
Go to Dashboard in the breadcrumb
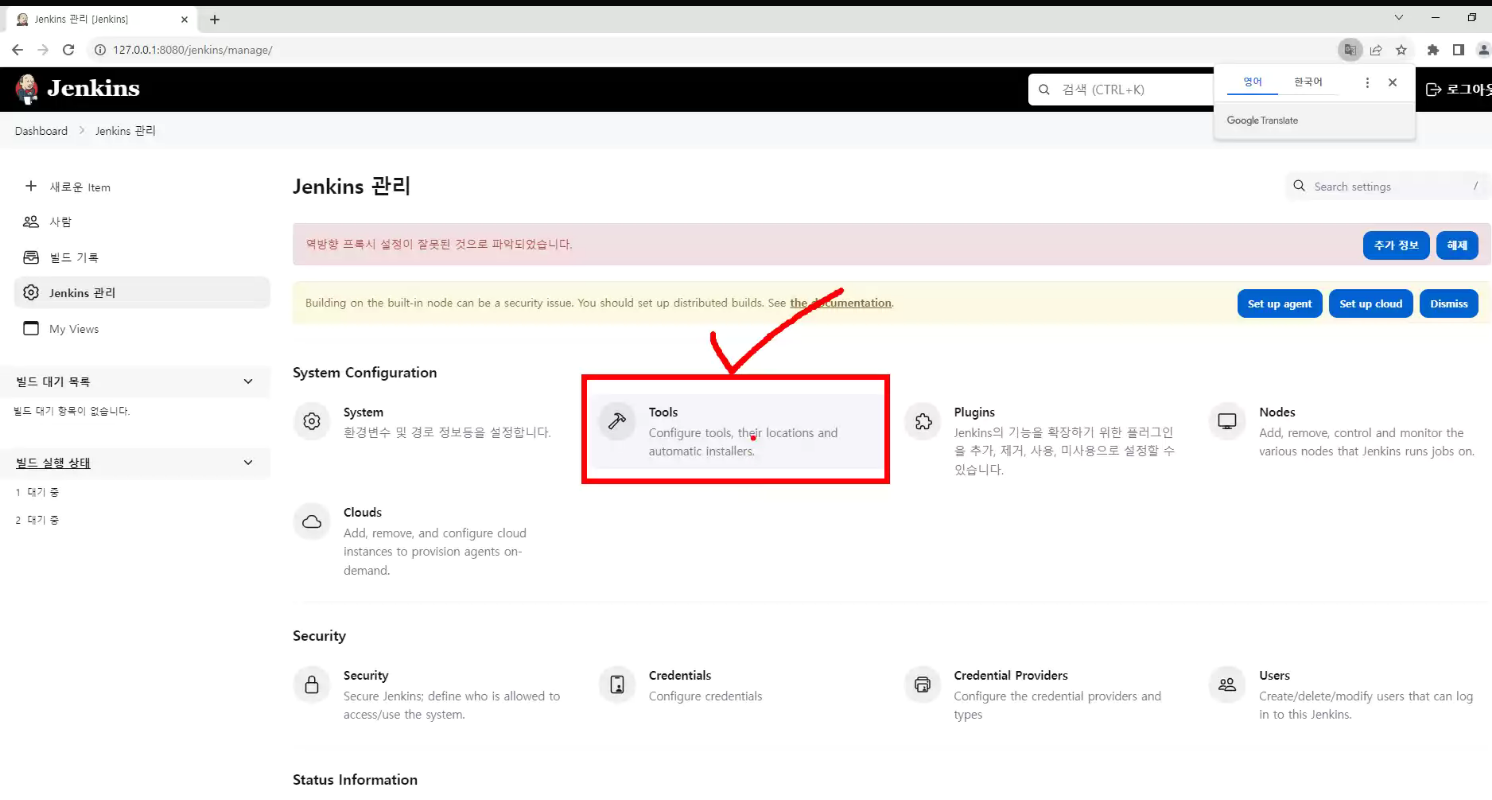pos(41,131)
